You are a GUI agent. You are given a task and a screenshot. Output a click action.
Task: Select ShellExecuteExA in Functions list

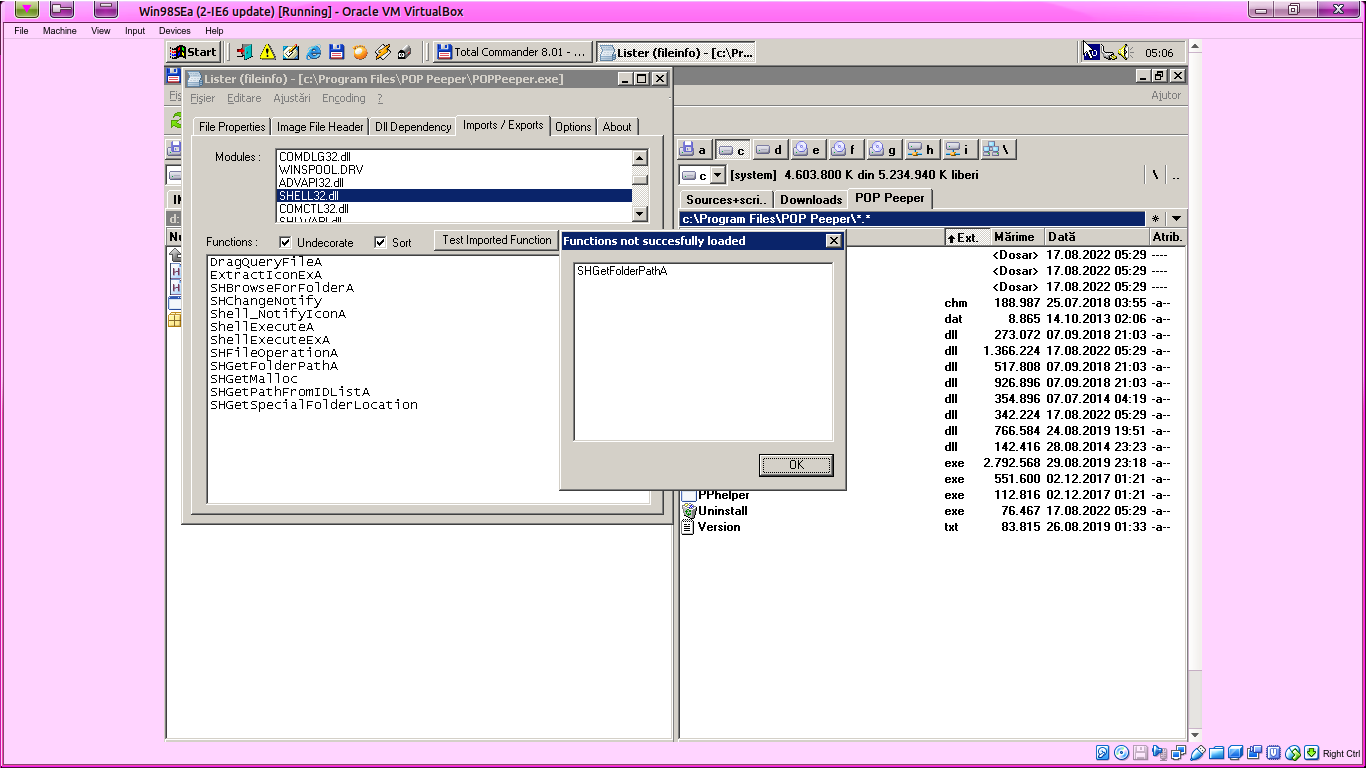(270, 340)
